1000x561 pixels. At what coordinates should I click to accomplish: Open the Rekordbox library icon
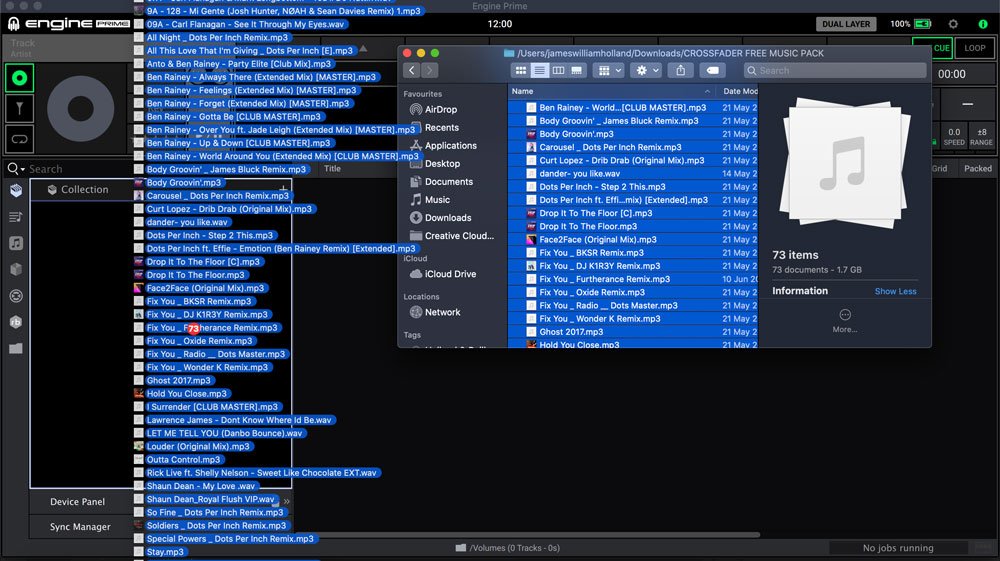[x=16, y=322]
